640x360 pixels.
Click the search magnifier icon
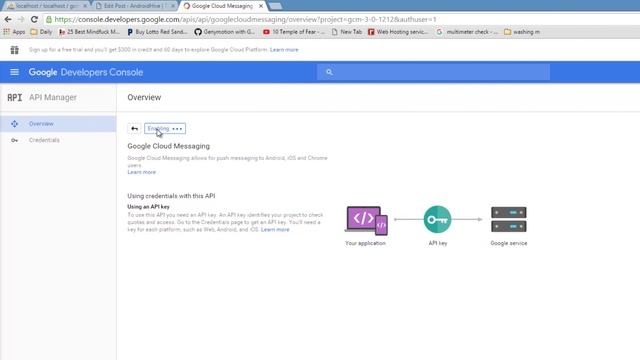point(329,72)
